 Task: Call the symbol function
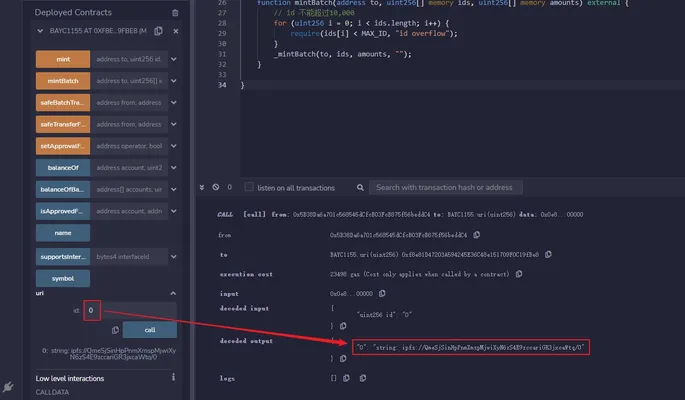pos(63,279)
